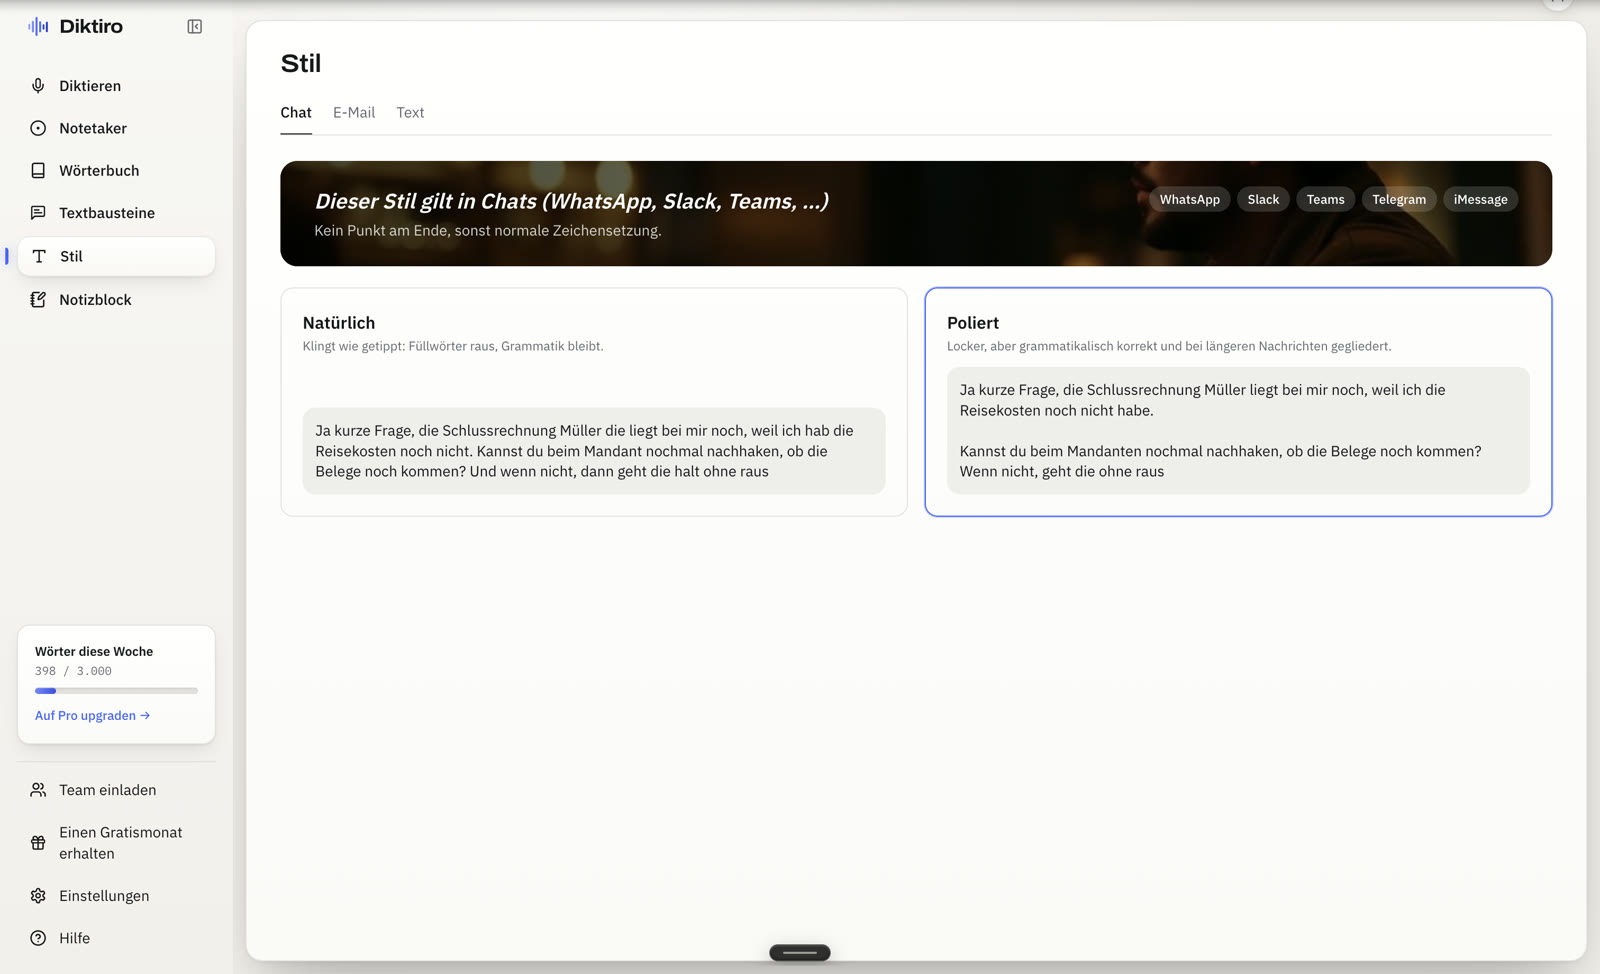Click the WhatsApp chip in banner
The width and height of the screenshot is (1600, 974).
coord(1190,199)
